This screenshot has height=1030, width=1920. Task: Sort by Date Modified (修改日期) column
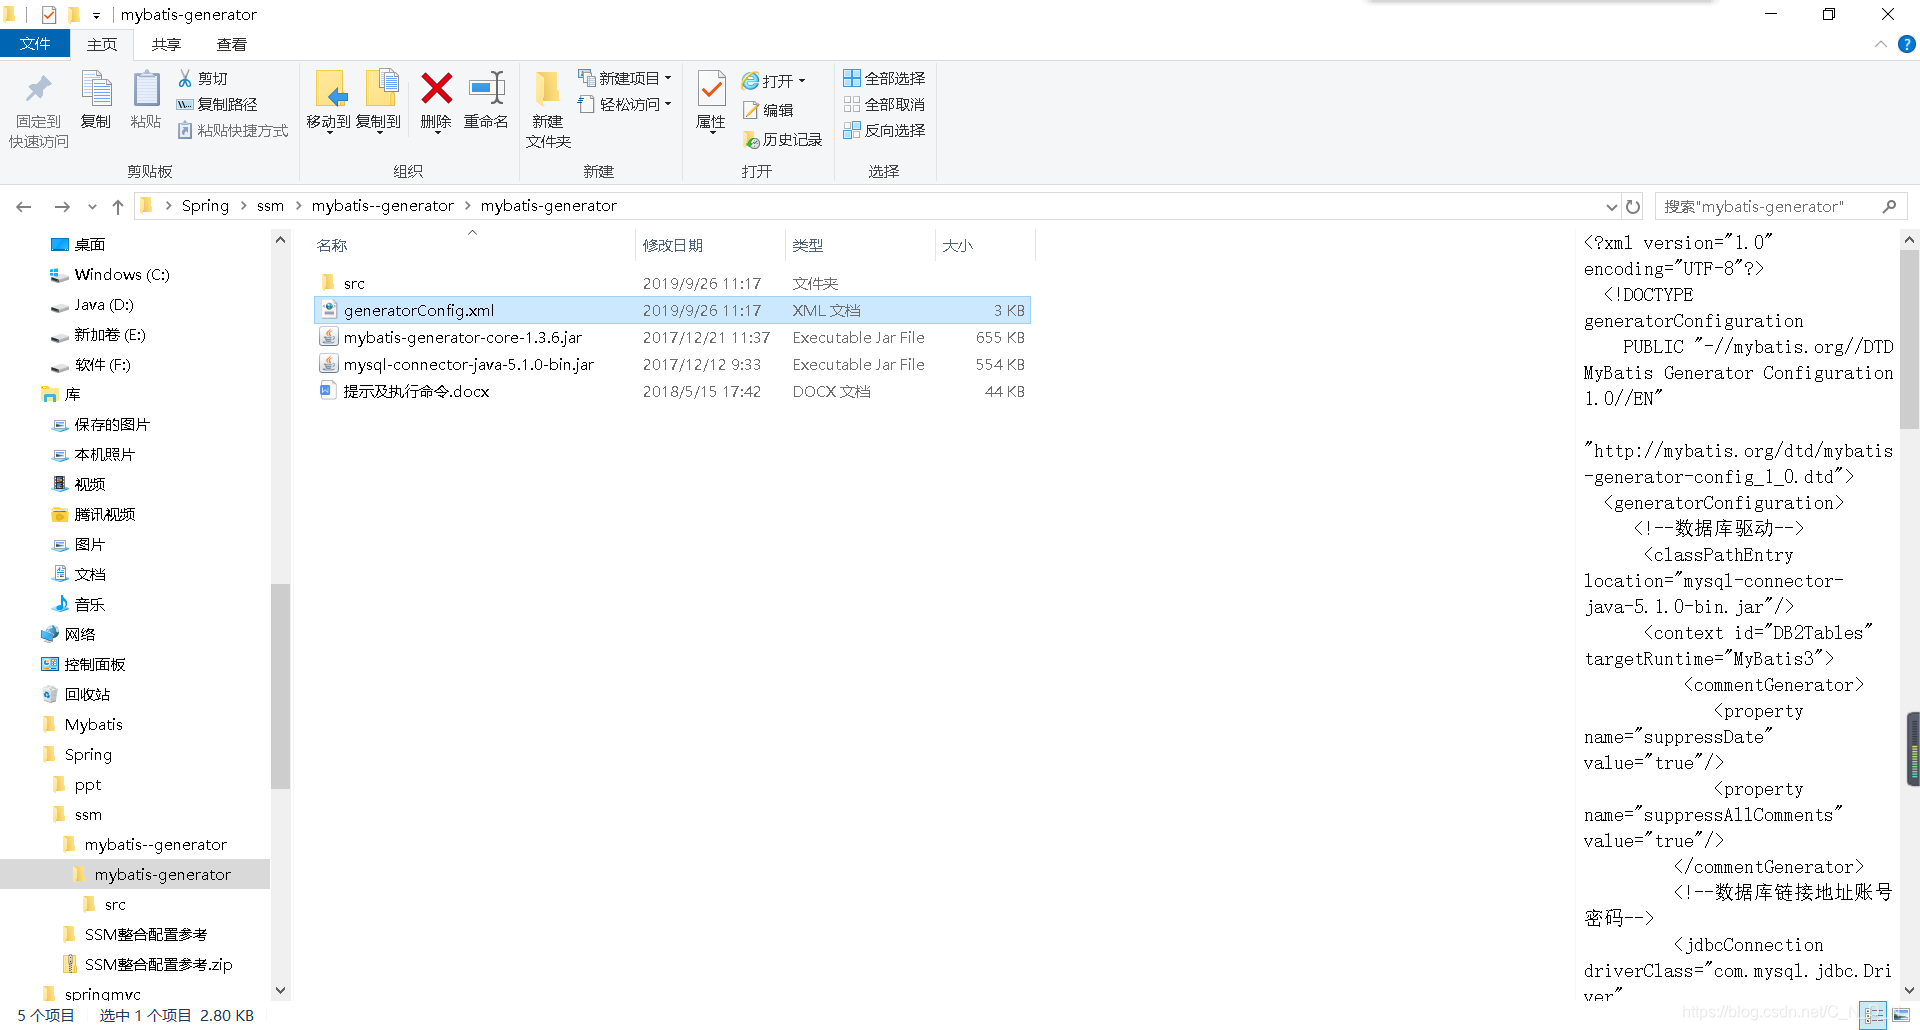(x=710, y=245)
